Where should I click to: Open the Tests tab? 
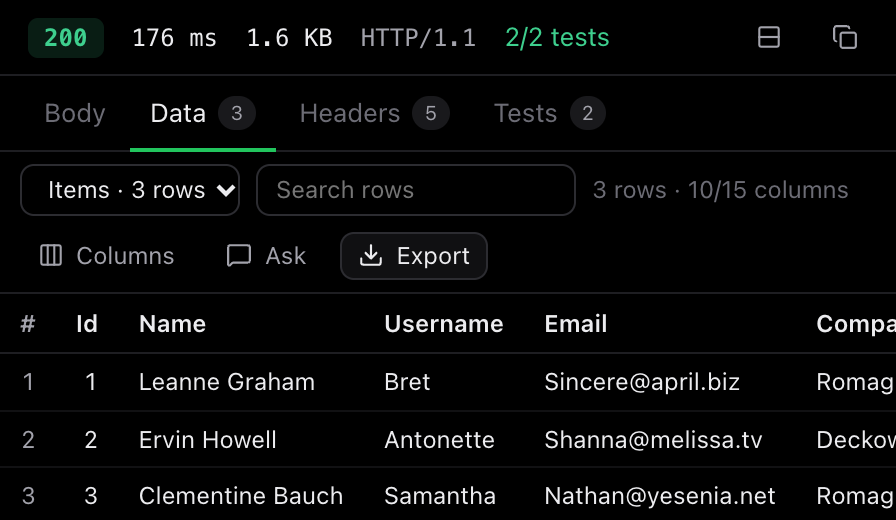coord(549,113)
